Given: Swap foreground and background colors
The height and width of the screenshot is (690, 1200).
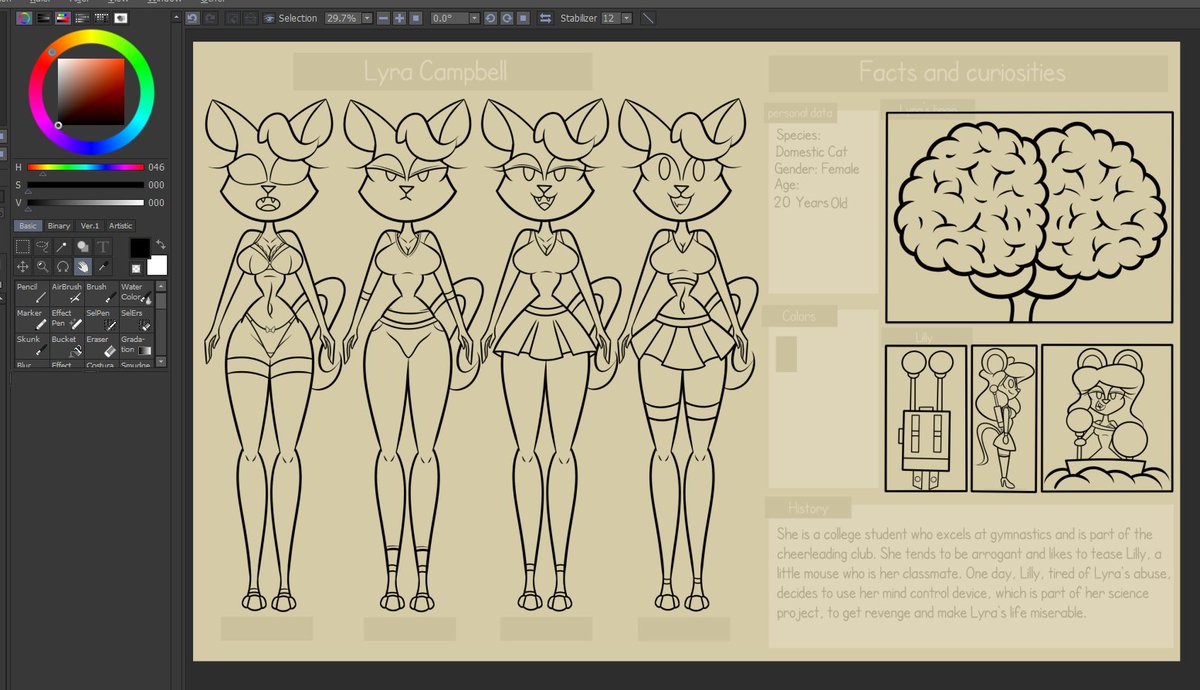Looking at the screenshot, I should coord(161,244).
